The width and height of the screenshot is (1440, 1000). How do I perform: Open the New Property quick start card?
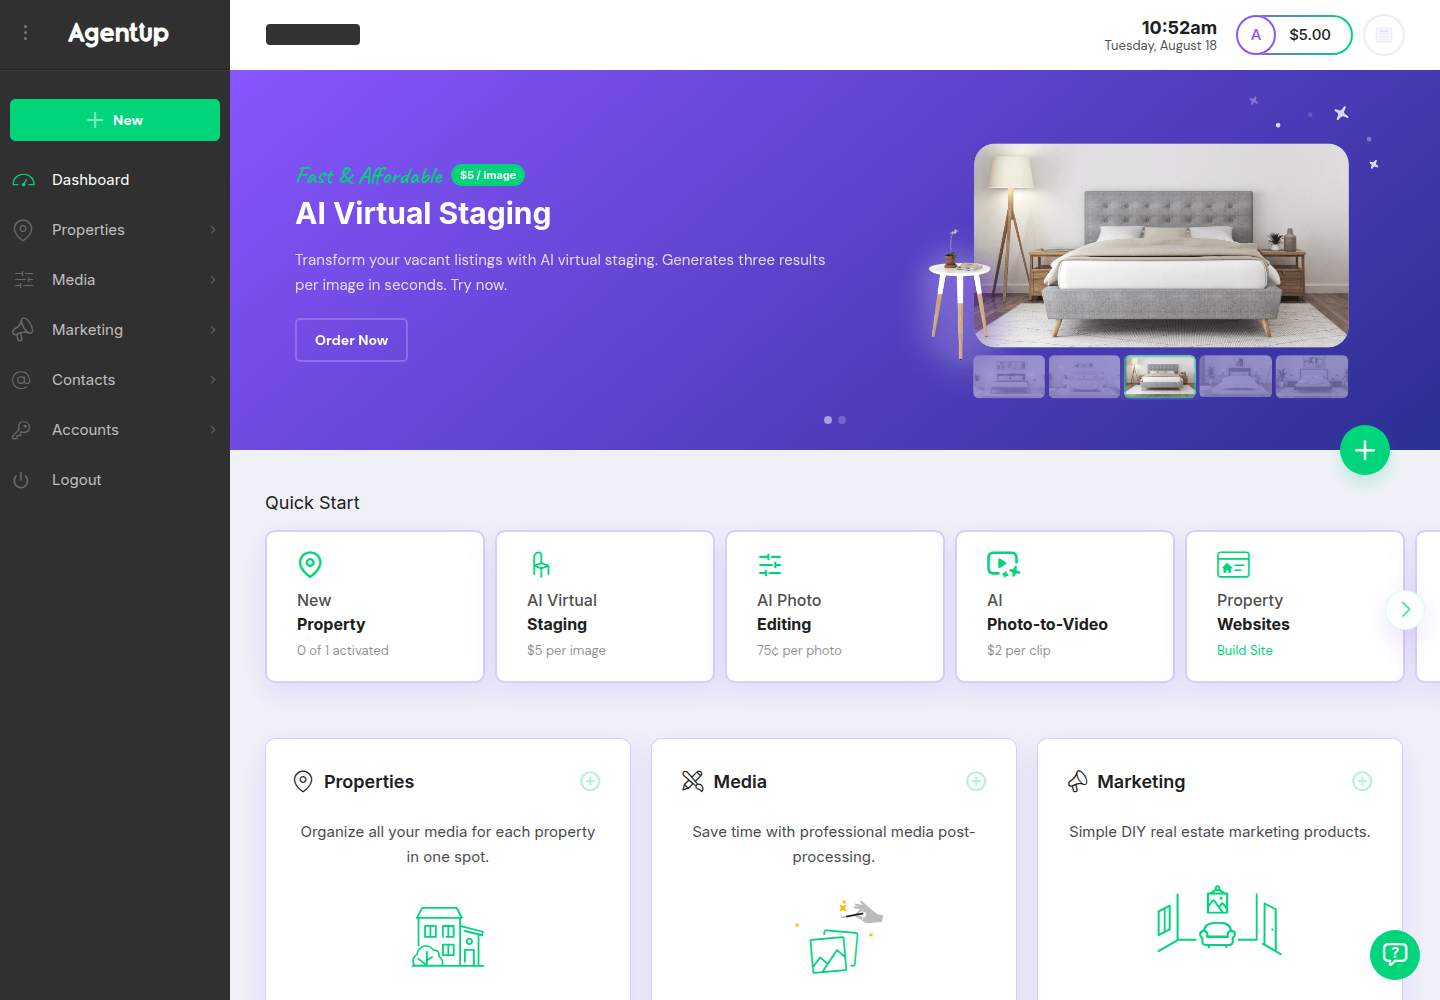(375, 606)
